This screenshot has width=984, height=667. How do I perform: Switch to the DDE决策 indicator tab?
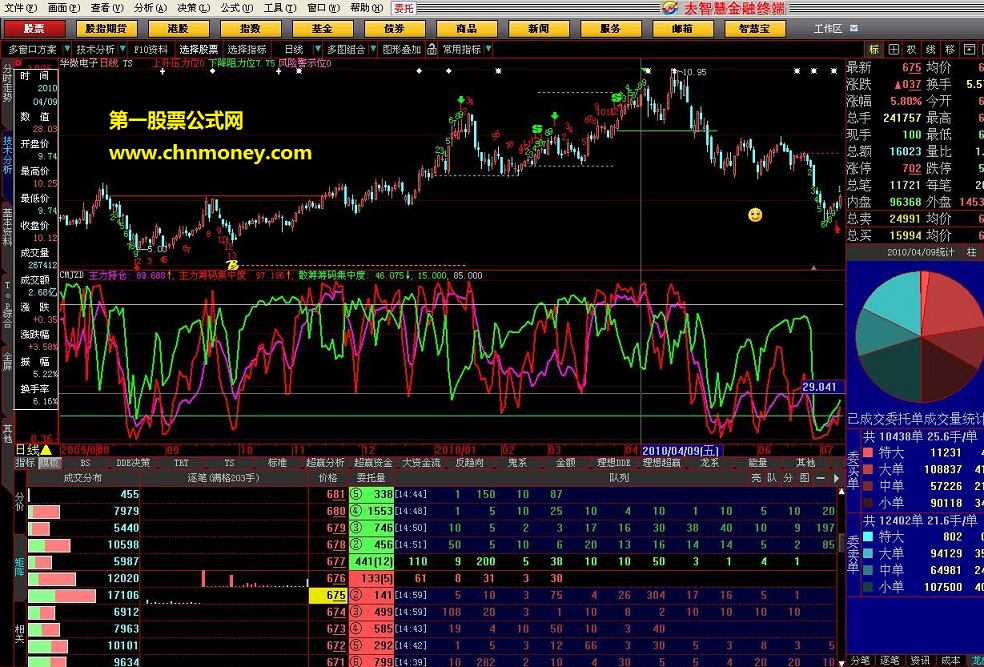click(x=133, y=463)
